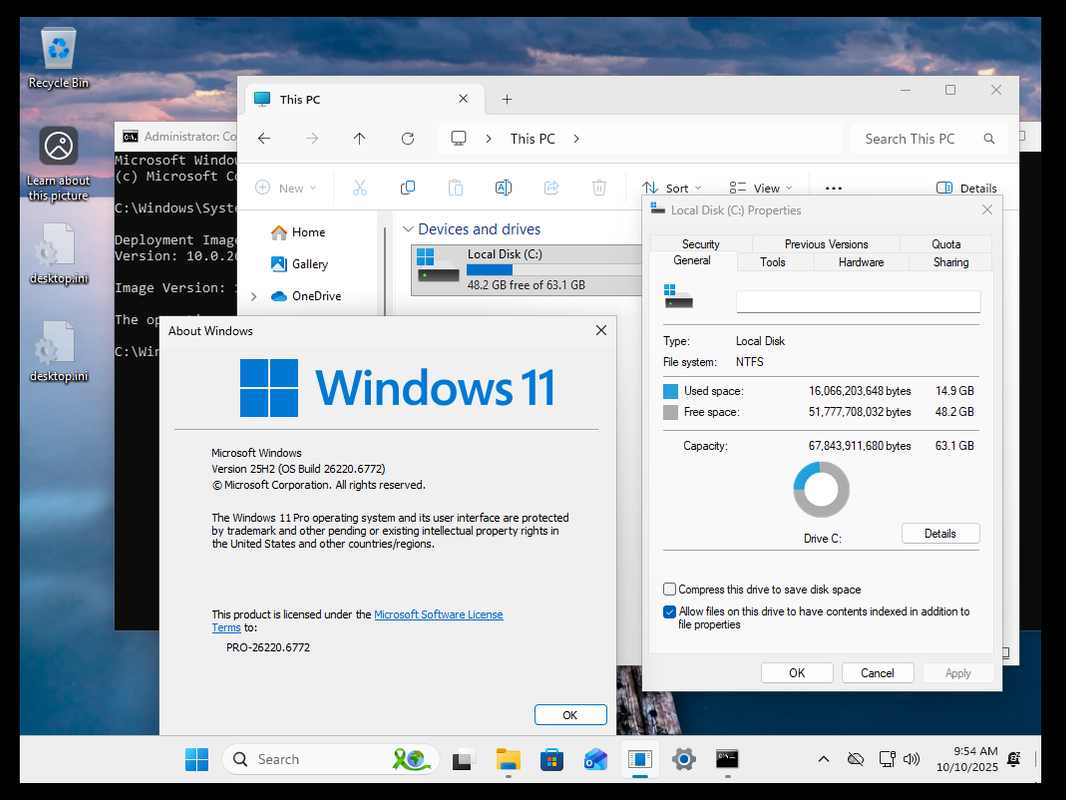Image resolution: width=1066 pixels, height=800 pixels.
Task: Click the network icon in system tray
Action: (x=887, y=759)
